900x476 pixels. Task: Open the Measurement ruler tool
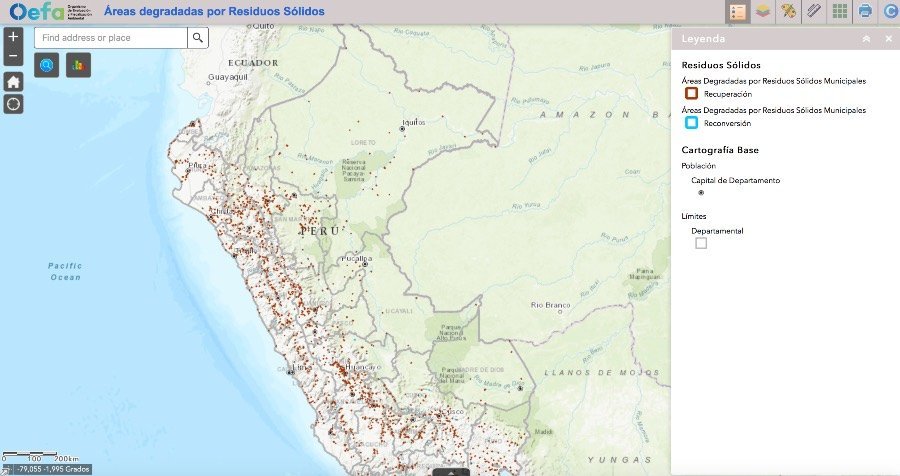click(x=814, y=12)
